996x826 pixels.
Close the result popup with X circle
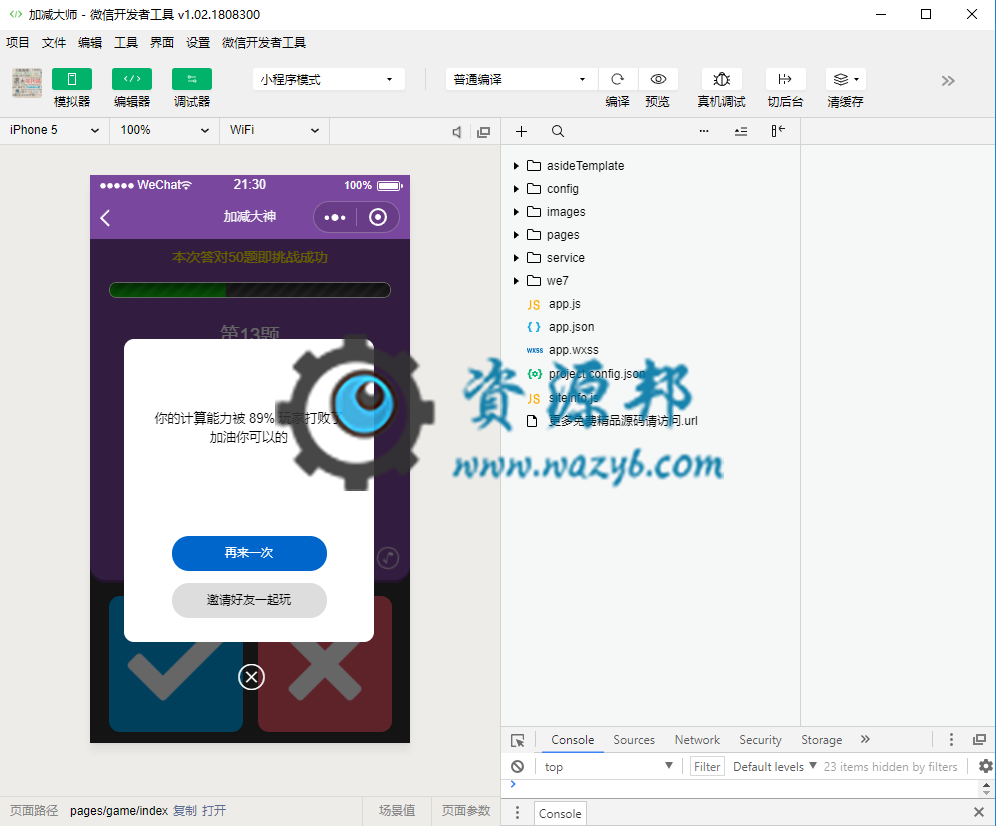click(252, 677)
